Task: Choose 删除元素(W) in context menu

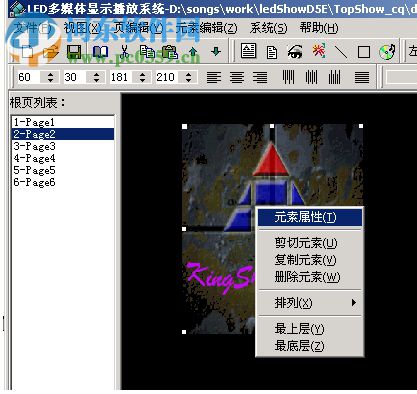Action: [310, 277]
